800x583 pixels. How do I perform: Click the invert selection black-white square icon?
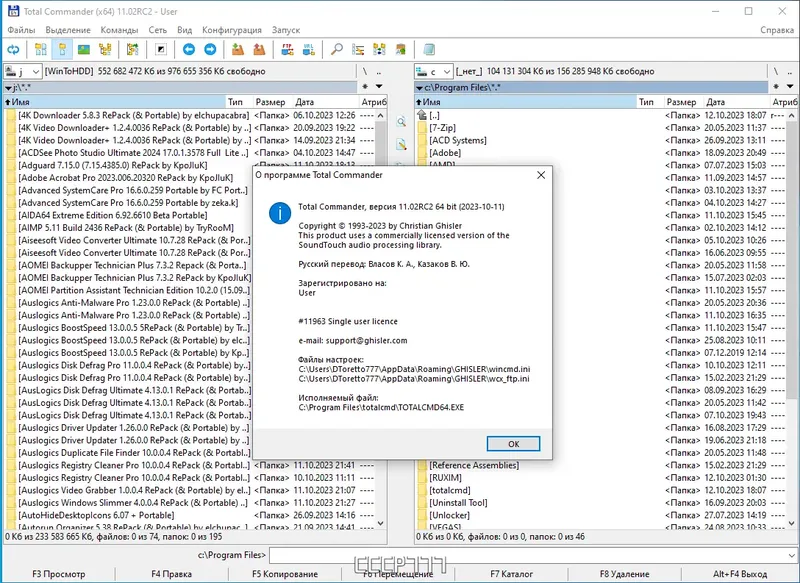point(161,49)
